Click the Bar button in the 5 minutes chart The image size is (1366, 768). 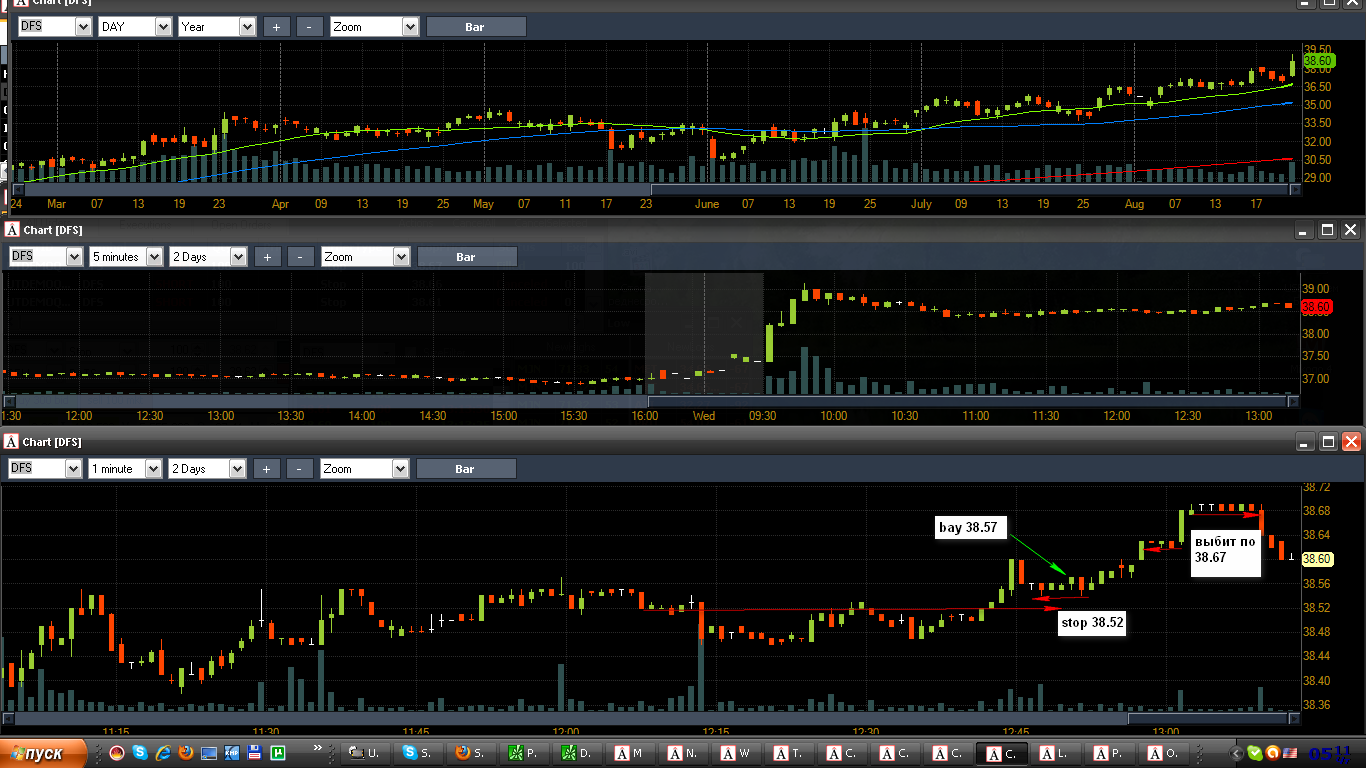[467, 257]
